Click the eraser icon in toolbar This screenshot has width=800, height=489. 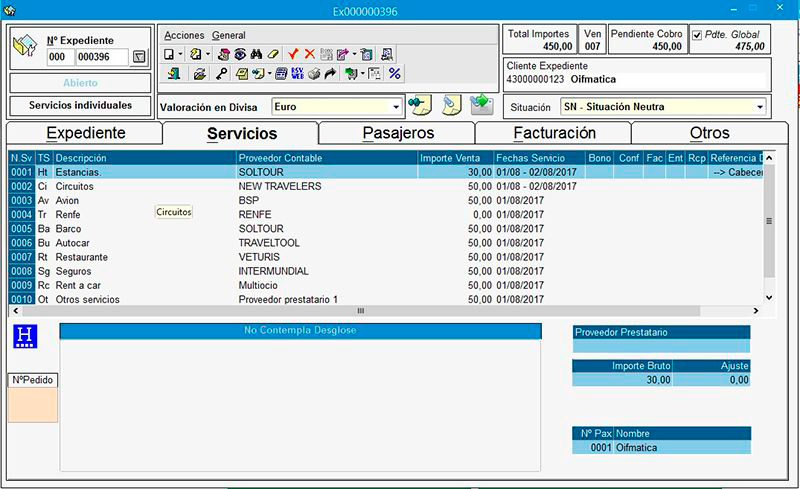coord(272,54)
